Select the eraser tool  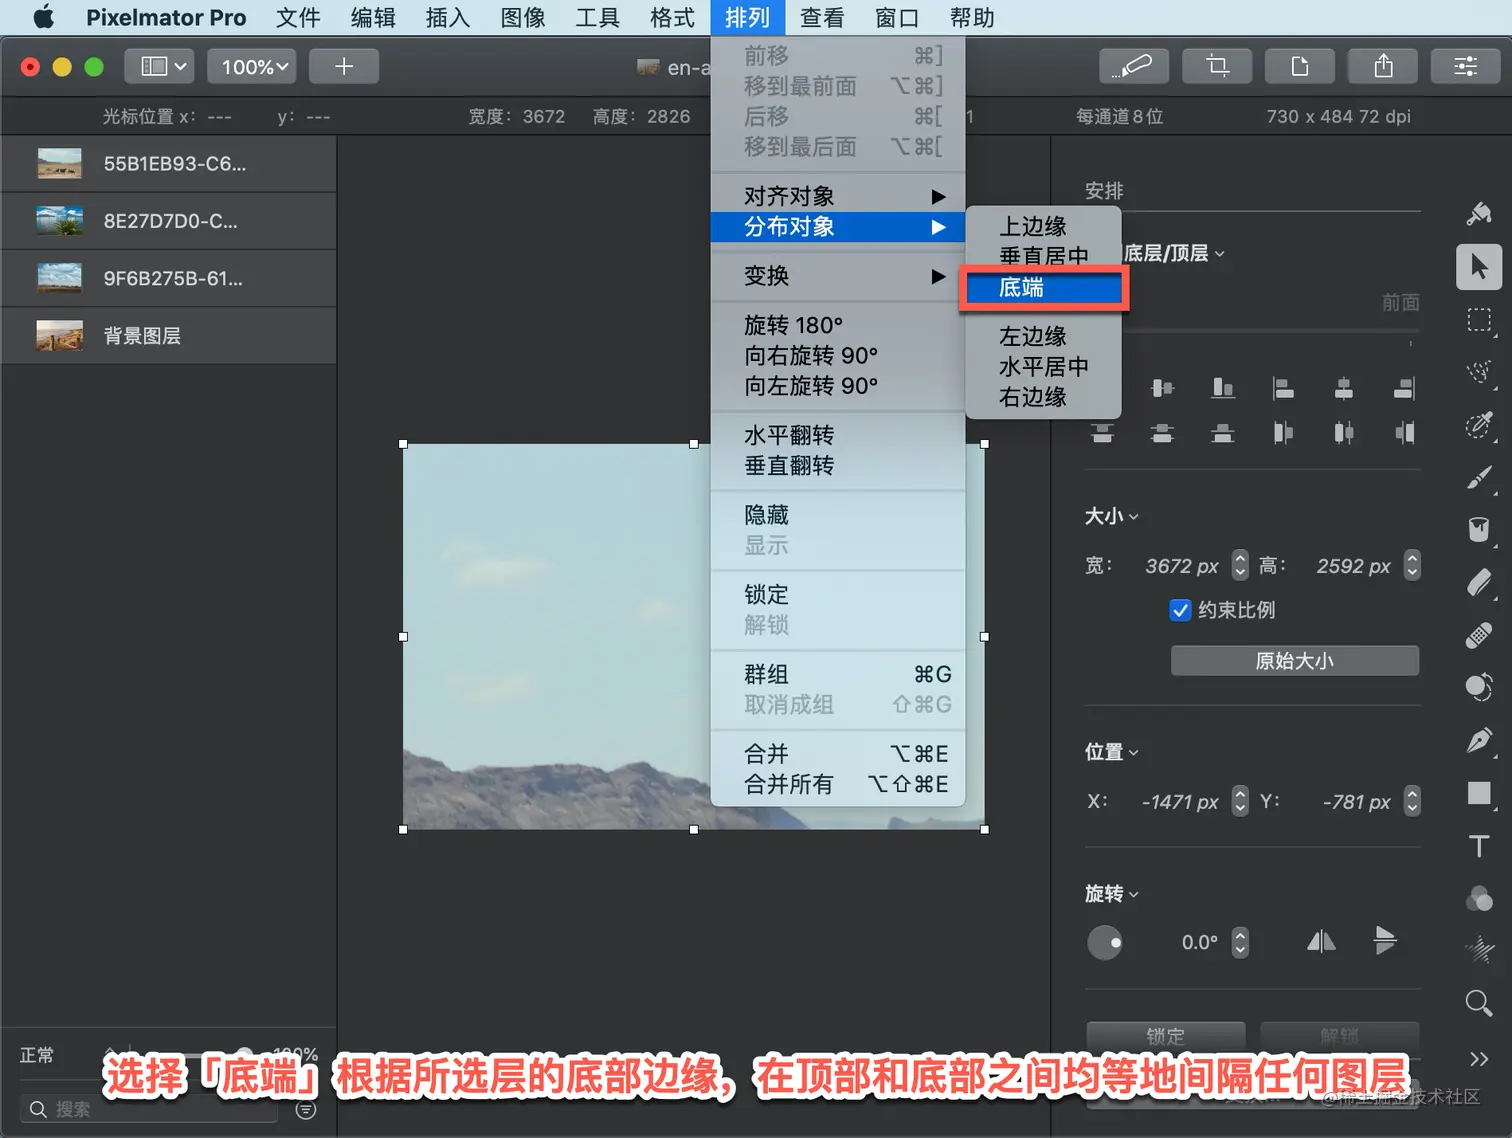pyautogui.click(x=1479, y=581)
